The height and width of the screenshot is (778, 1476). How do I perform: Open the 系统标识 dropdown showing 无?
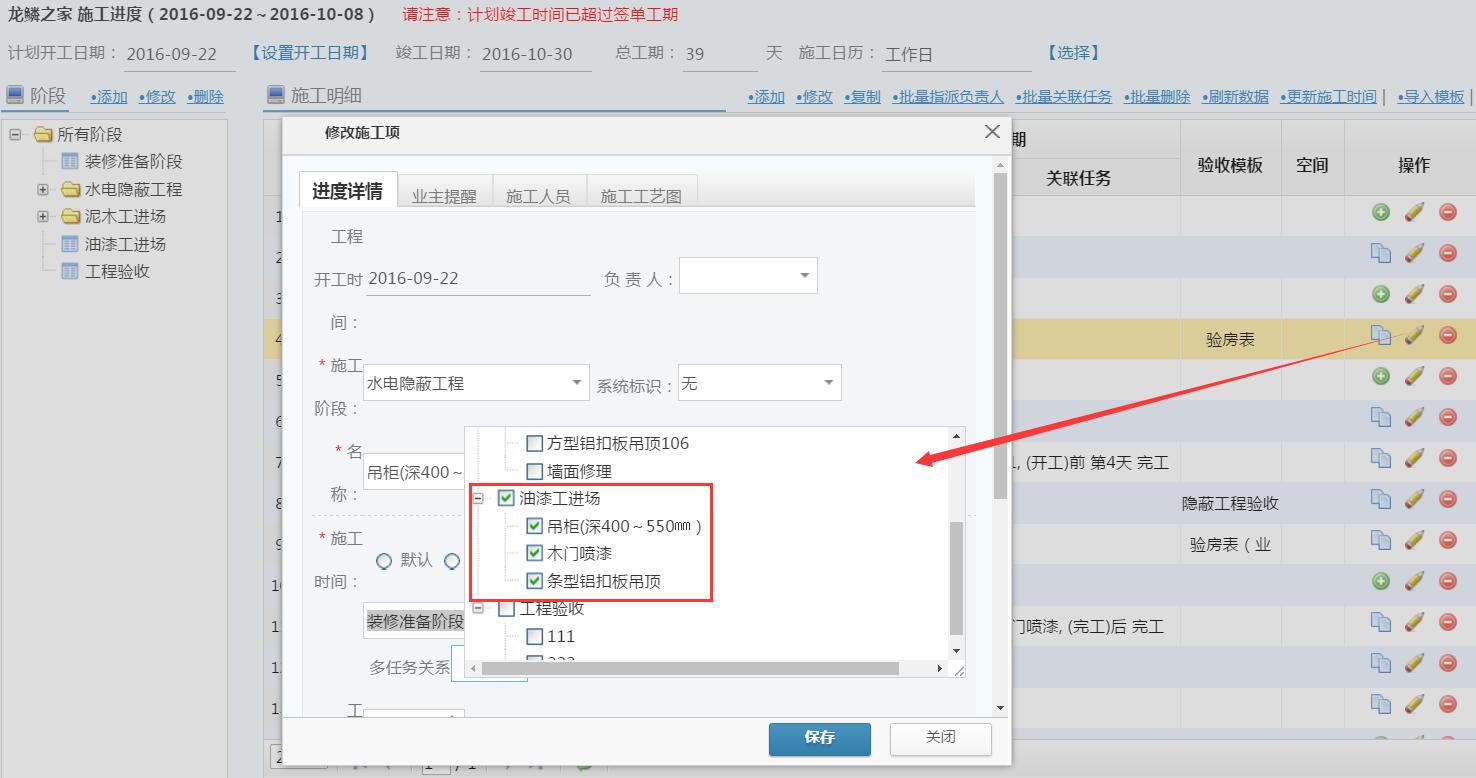click(828, 383)
